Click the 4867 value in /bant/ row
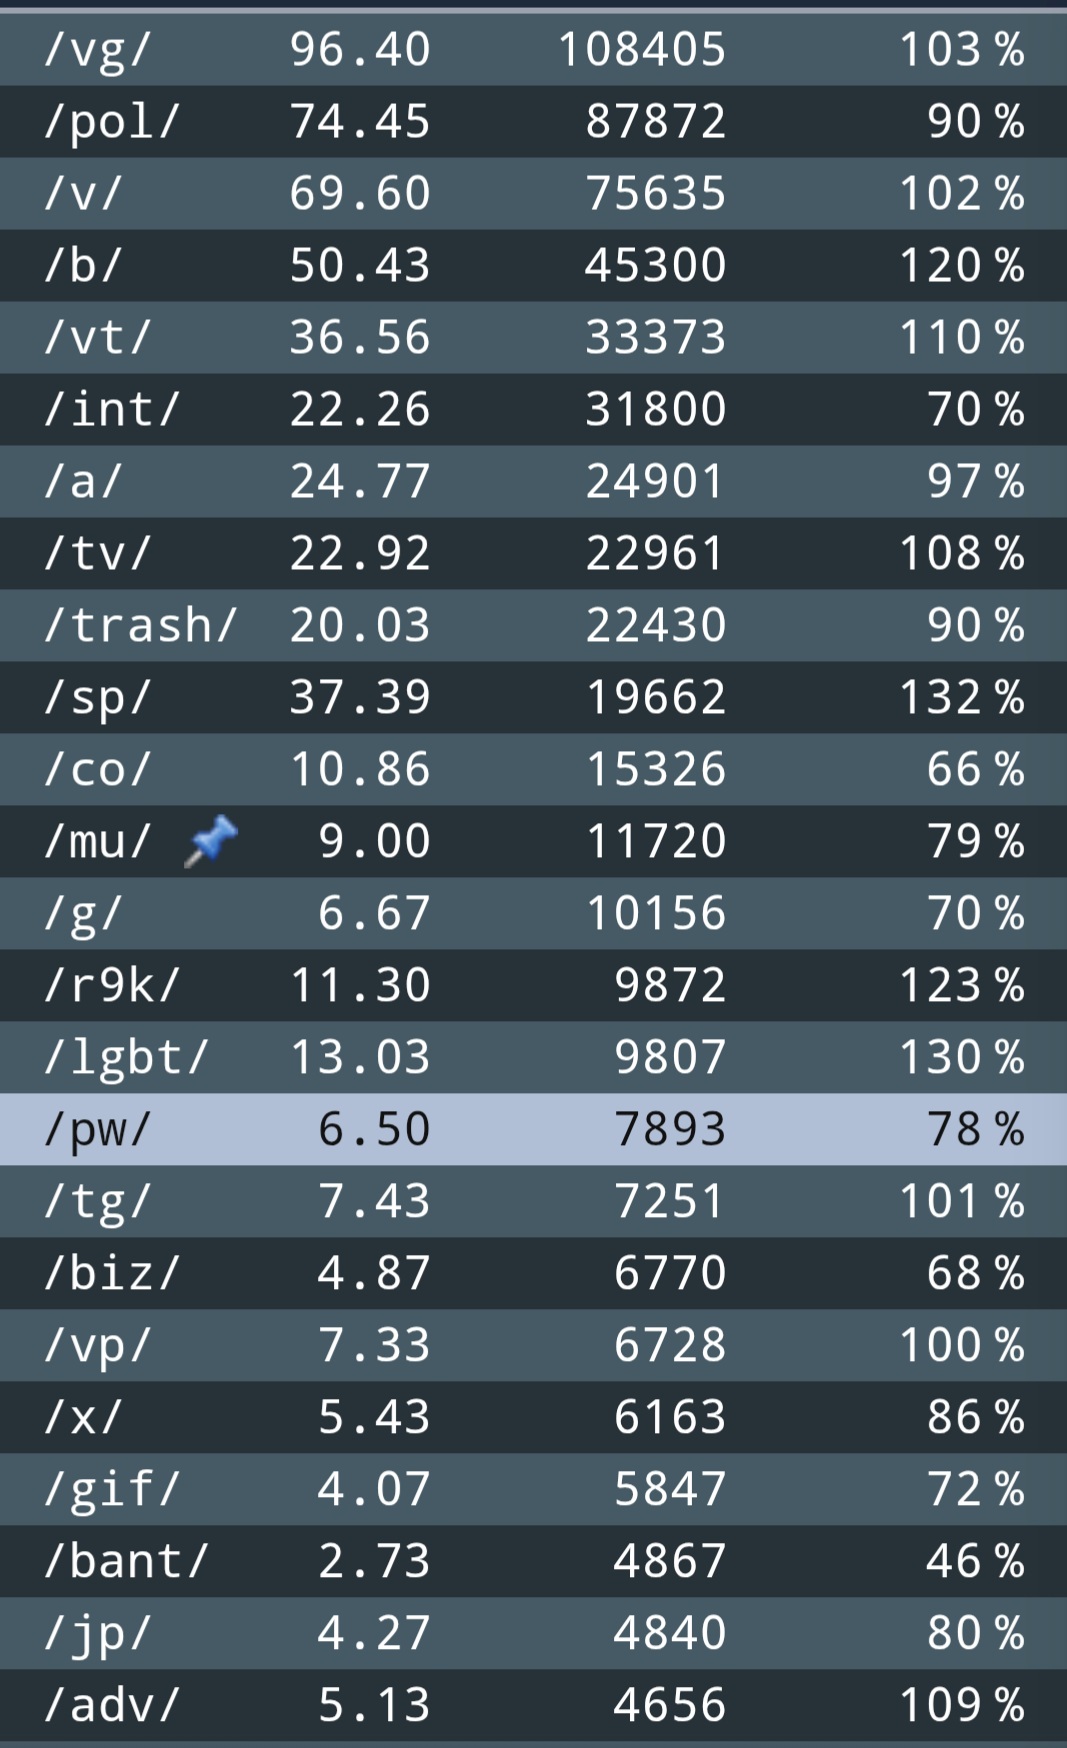 (670, 1562)
